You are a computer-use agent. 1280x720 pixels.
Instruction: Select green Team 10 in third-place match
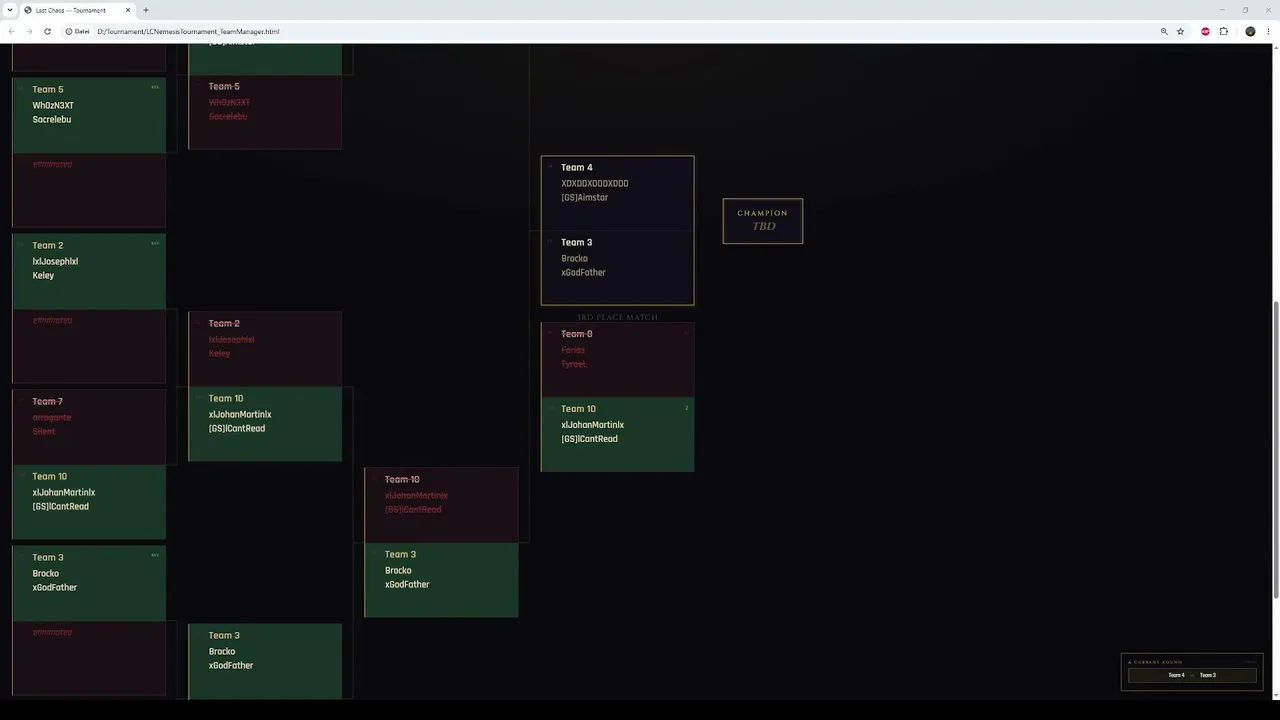[617, 434]
